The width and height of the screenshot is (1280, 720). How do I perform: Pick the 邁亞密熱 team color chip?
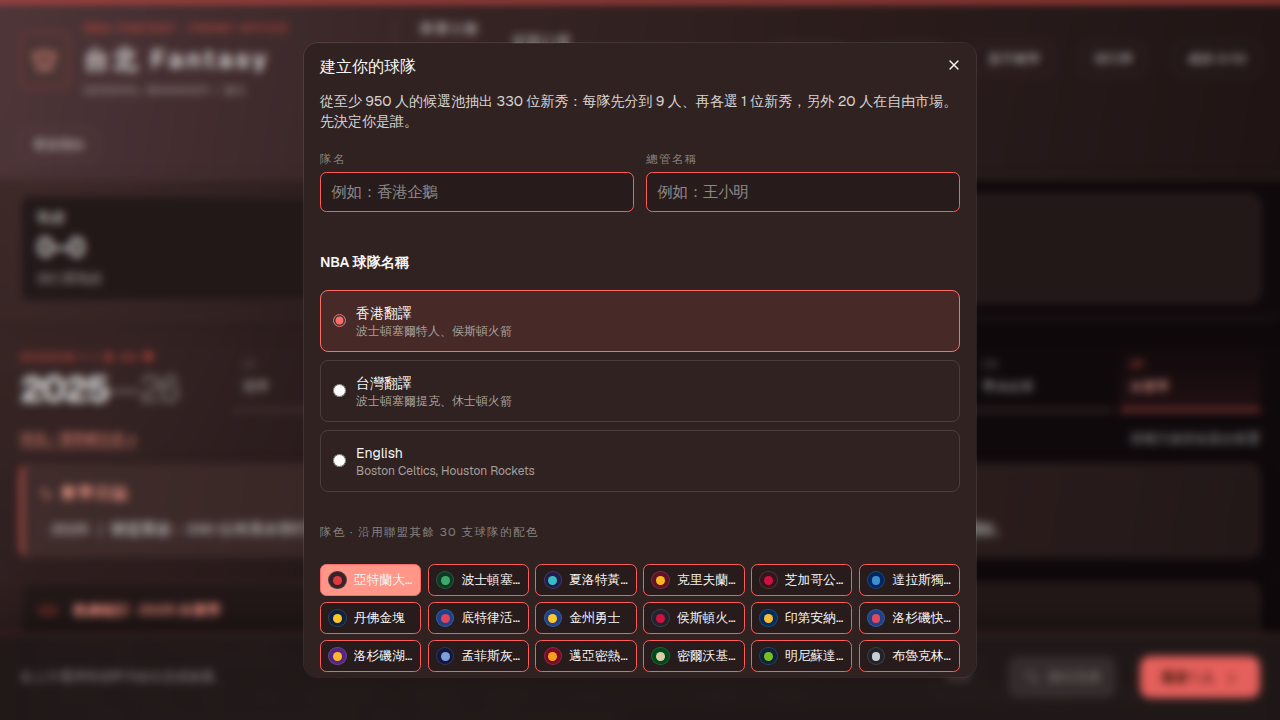tap(586, 656)
